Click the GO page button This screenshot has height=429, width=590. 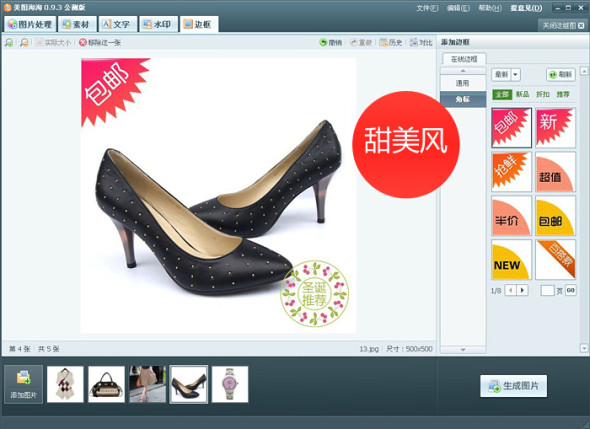point(570,290)
